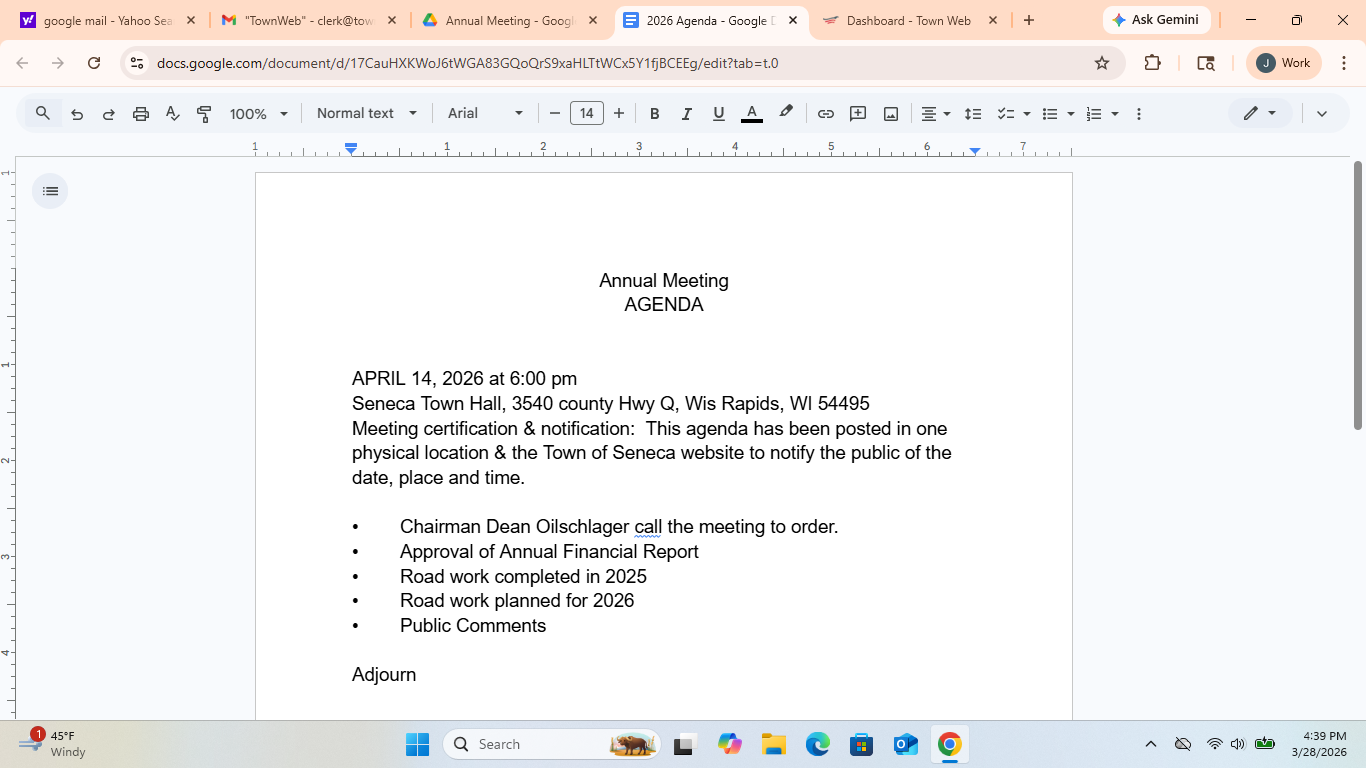Screen dimensions: 1366x768
Task: Click the docs.google.com address bar URL
Action: [x=467, y=63]
